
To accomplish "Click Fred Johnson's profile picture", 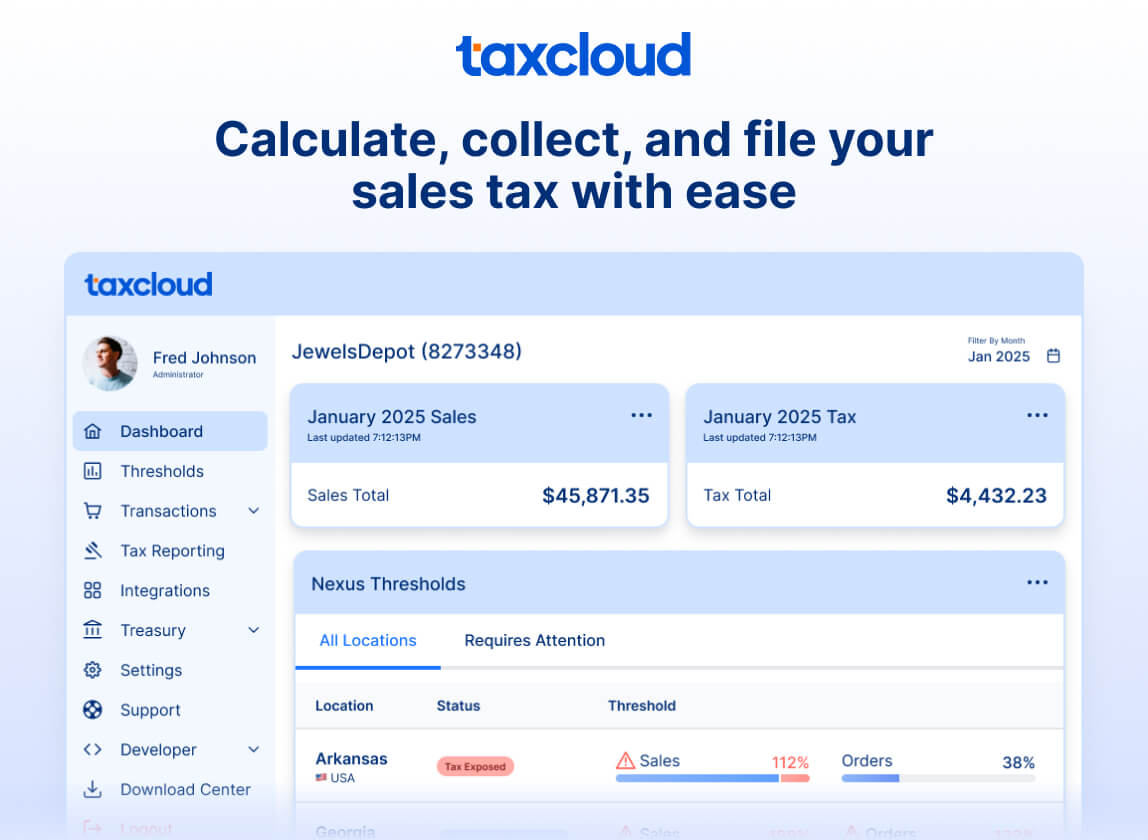I will point(110,362).
